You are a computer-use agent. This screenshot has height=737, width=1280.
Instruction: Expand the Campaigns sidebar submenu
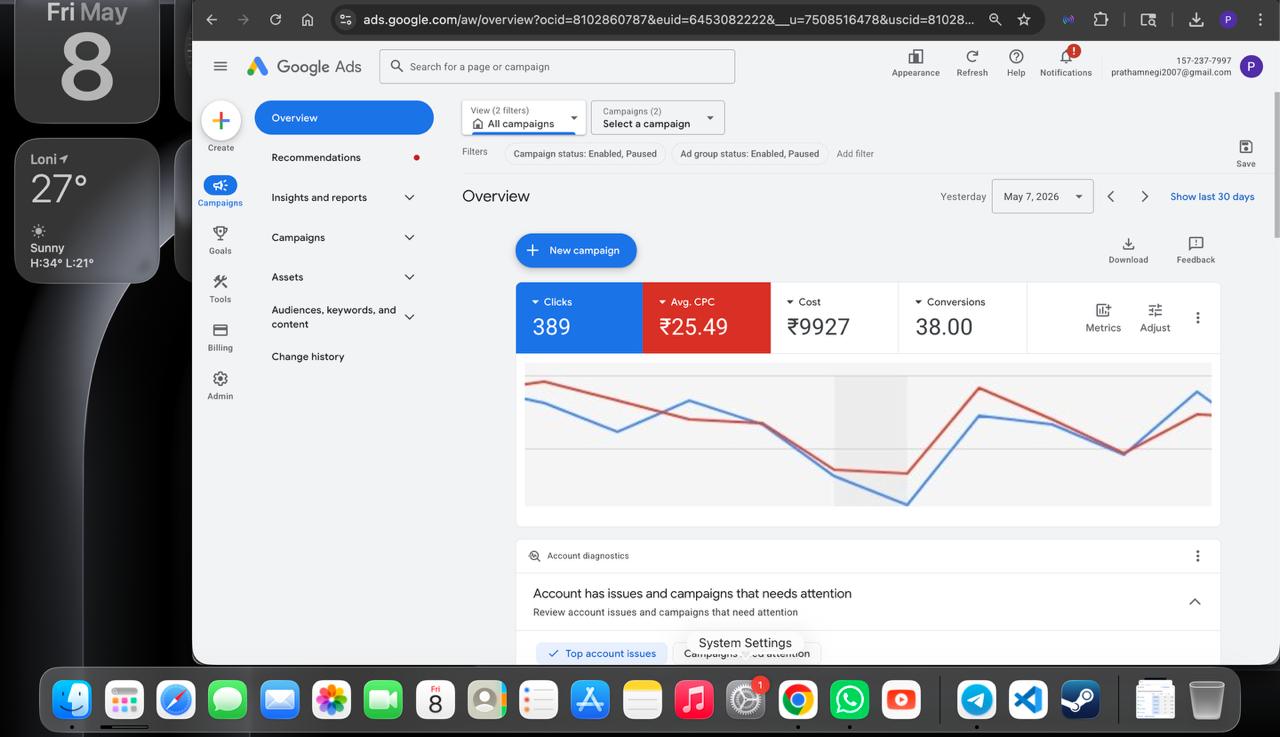point(409,237)
